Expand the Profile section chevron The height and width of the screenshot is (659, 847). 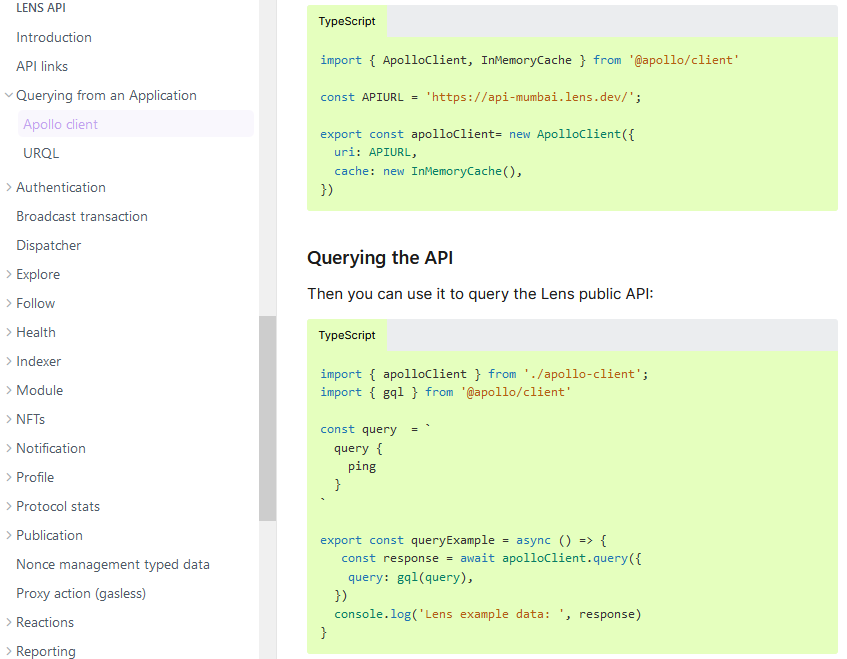click(x=9, y=477)
